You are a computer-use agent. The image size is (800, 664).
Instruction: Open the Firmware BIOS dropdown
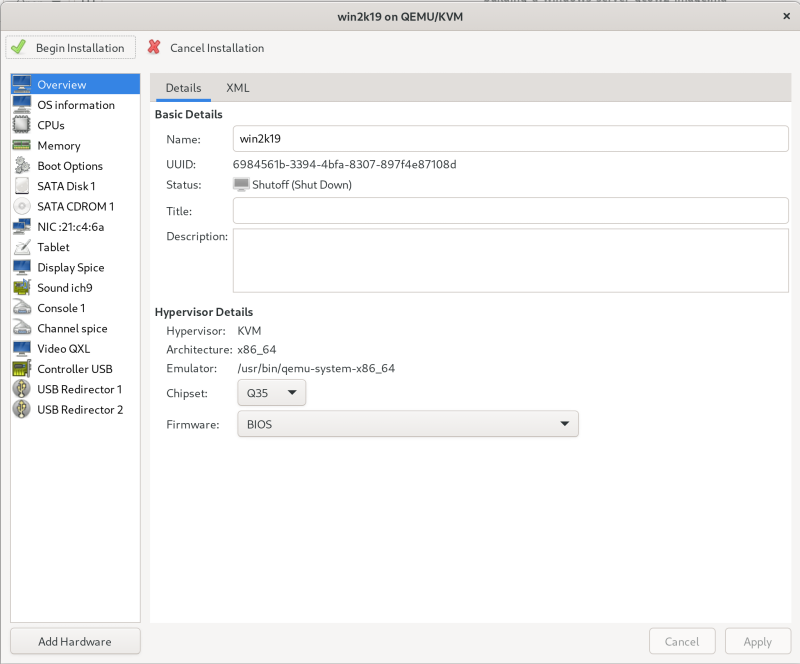(408, 424)
